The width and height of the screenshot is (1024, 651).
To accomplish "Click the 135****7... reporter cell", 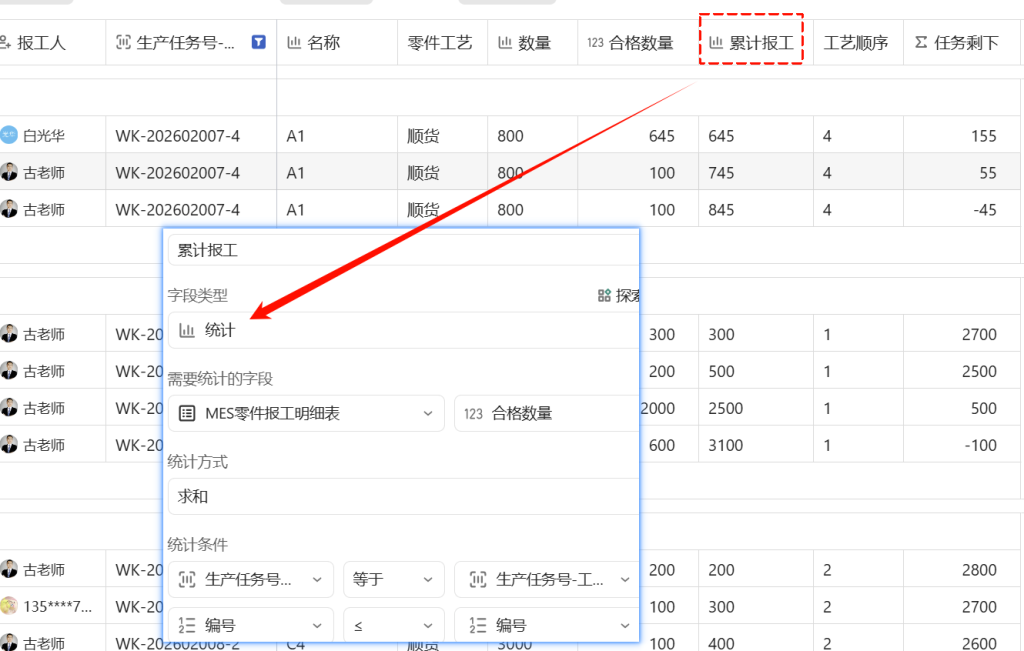I will point(52,607).
